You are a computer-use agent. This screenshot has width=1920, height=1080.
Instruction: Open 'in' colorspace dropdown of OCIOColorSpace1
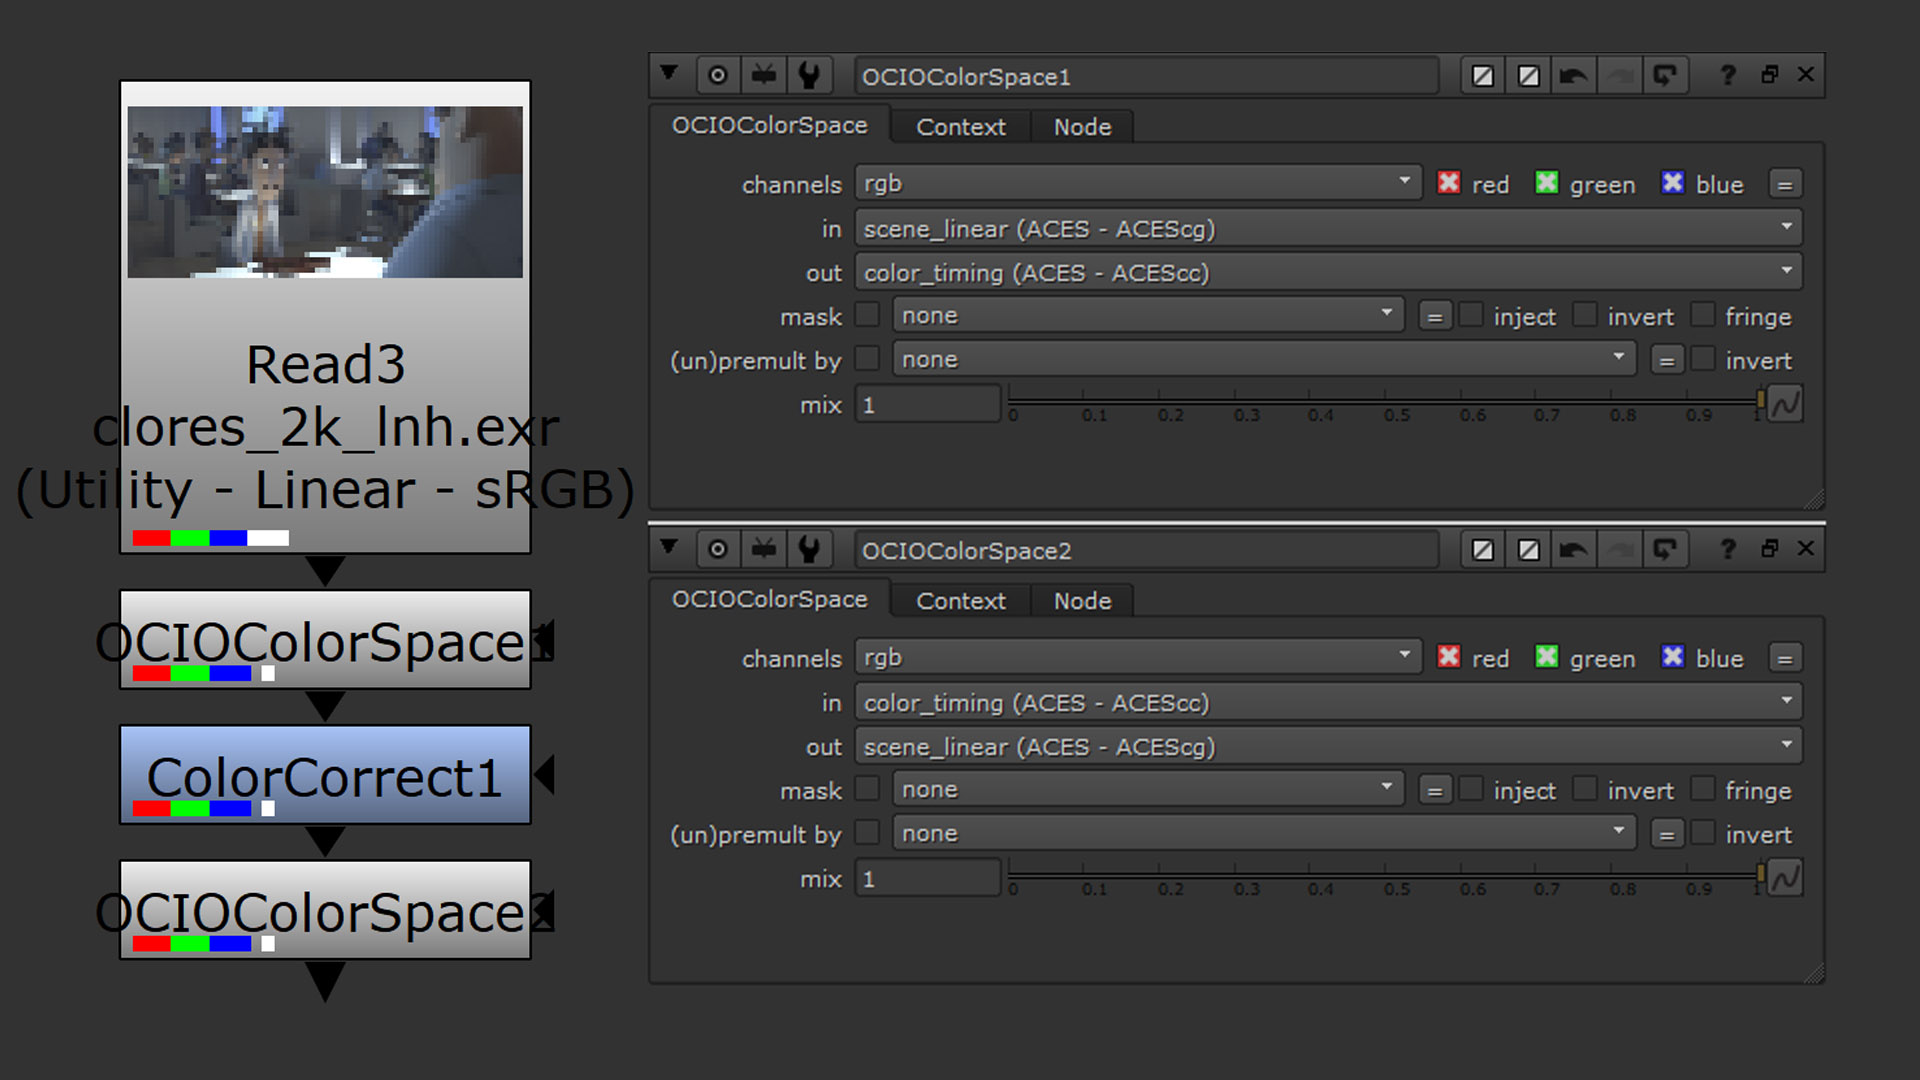tap(1327, 229)
